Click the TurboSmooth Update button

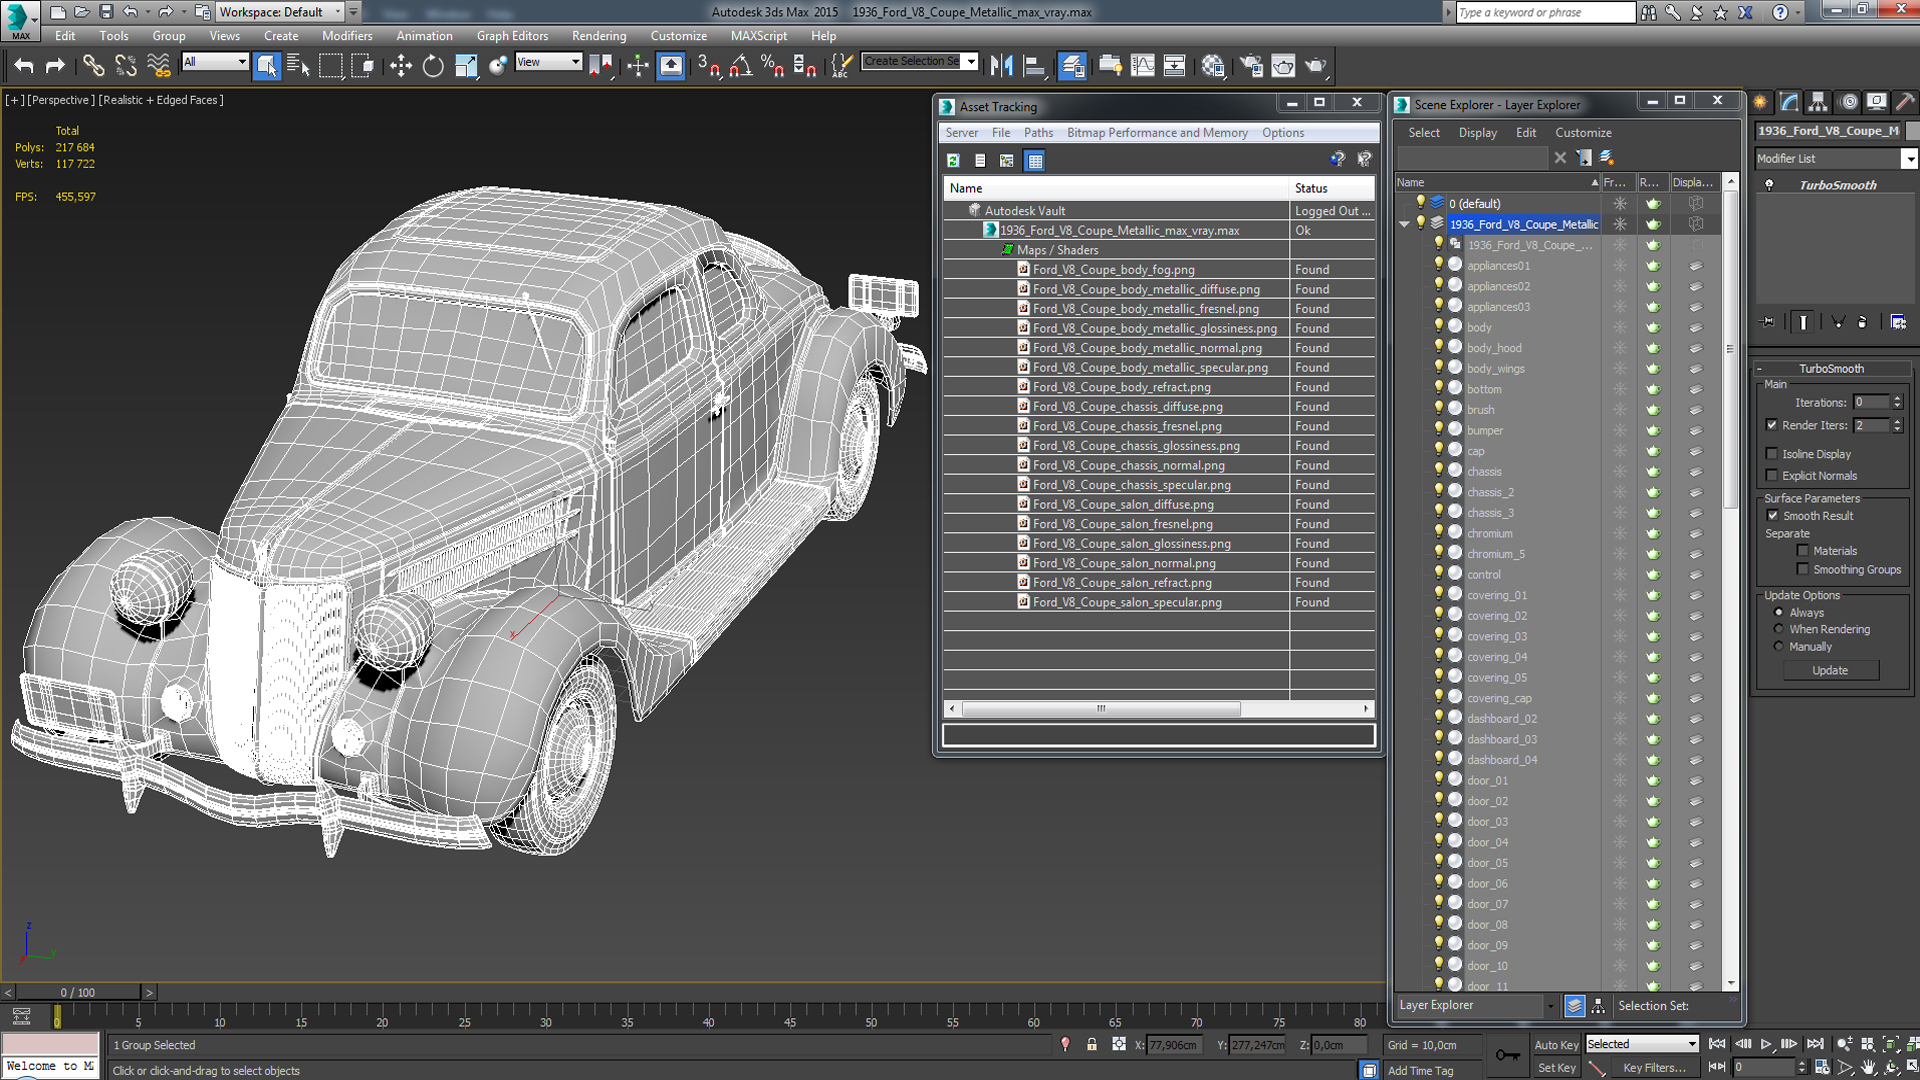pos(1829,670)
